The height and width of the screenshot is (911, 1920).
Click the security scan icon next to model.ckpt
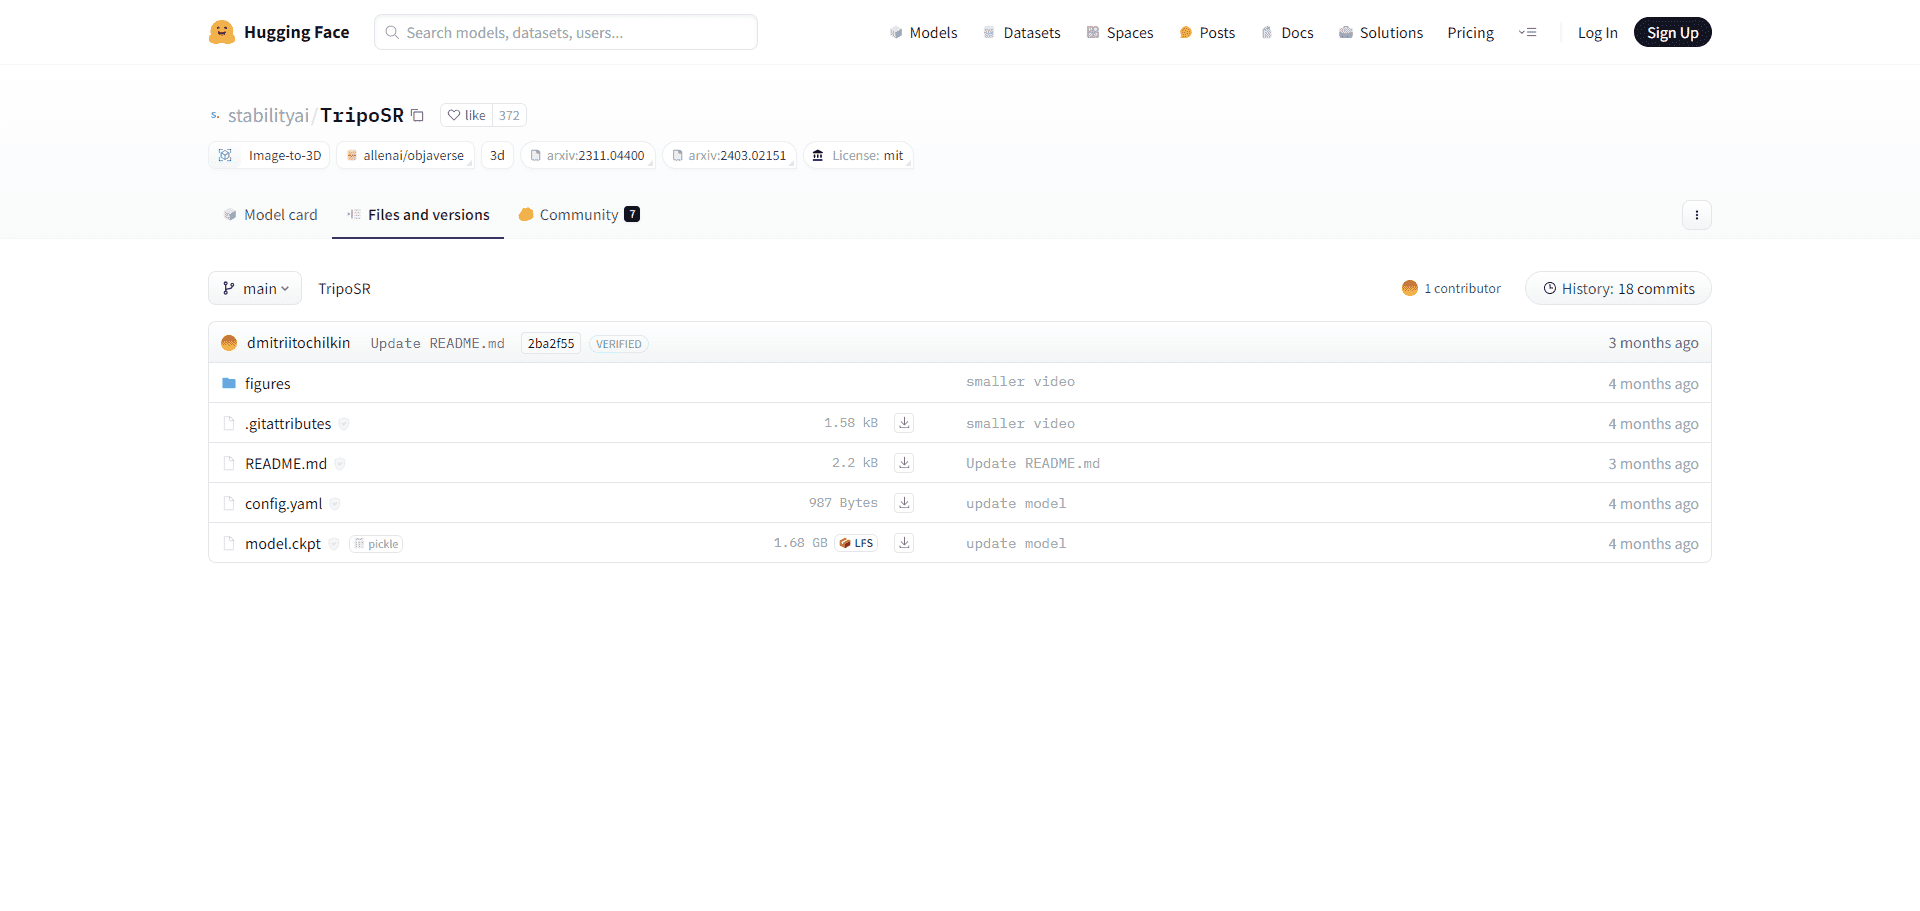click(x=334, y=544)
